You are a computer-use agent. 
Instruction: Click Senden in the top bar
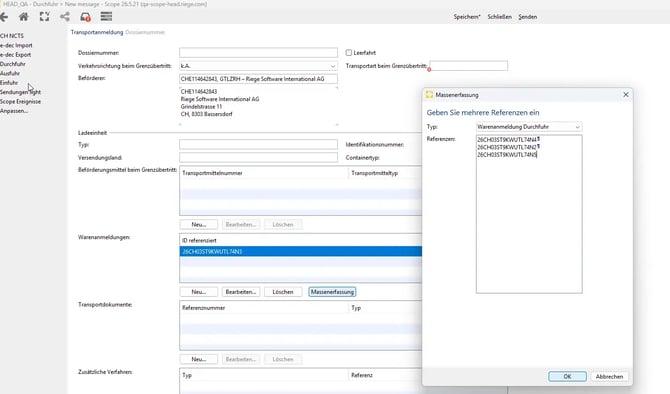tap(528, 17)
